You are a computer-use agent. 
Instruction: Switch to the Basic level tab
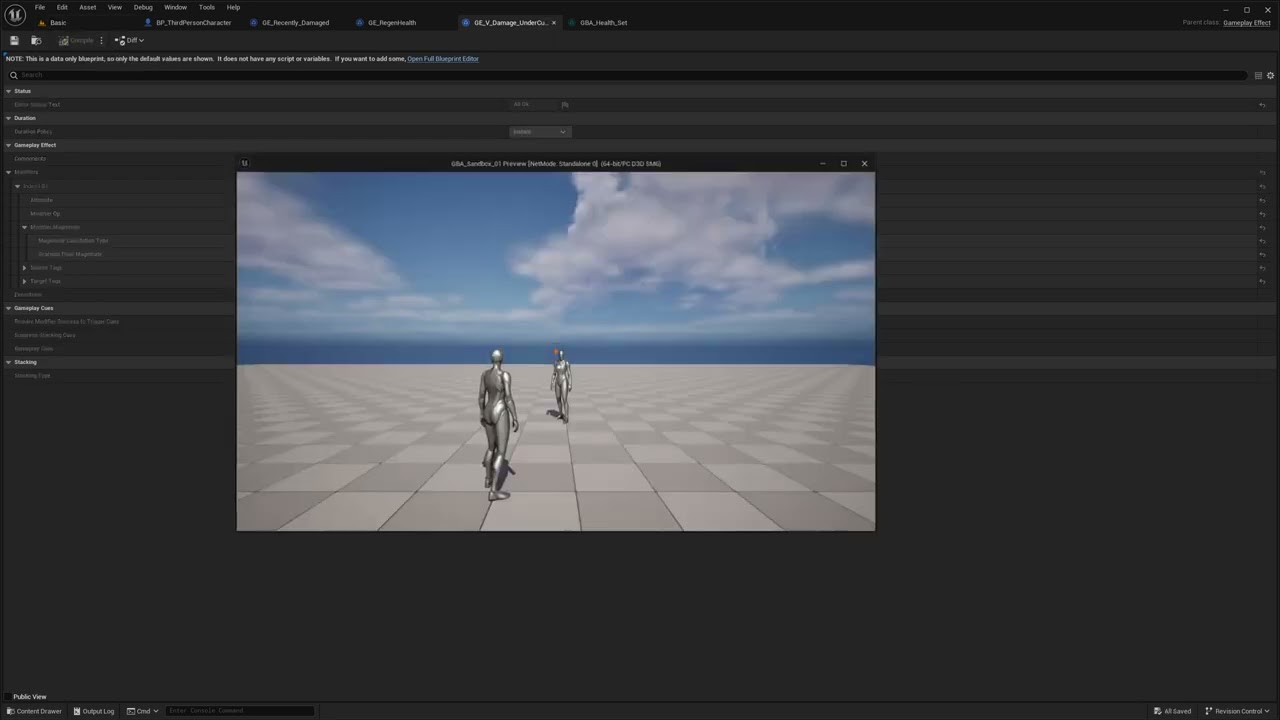click(58, 22)
